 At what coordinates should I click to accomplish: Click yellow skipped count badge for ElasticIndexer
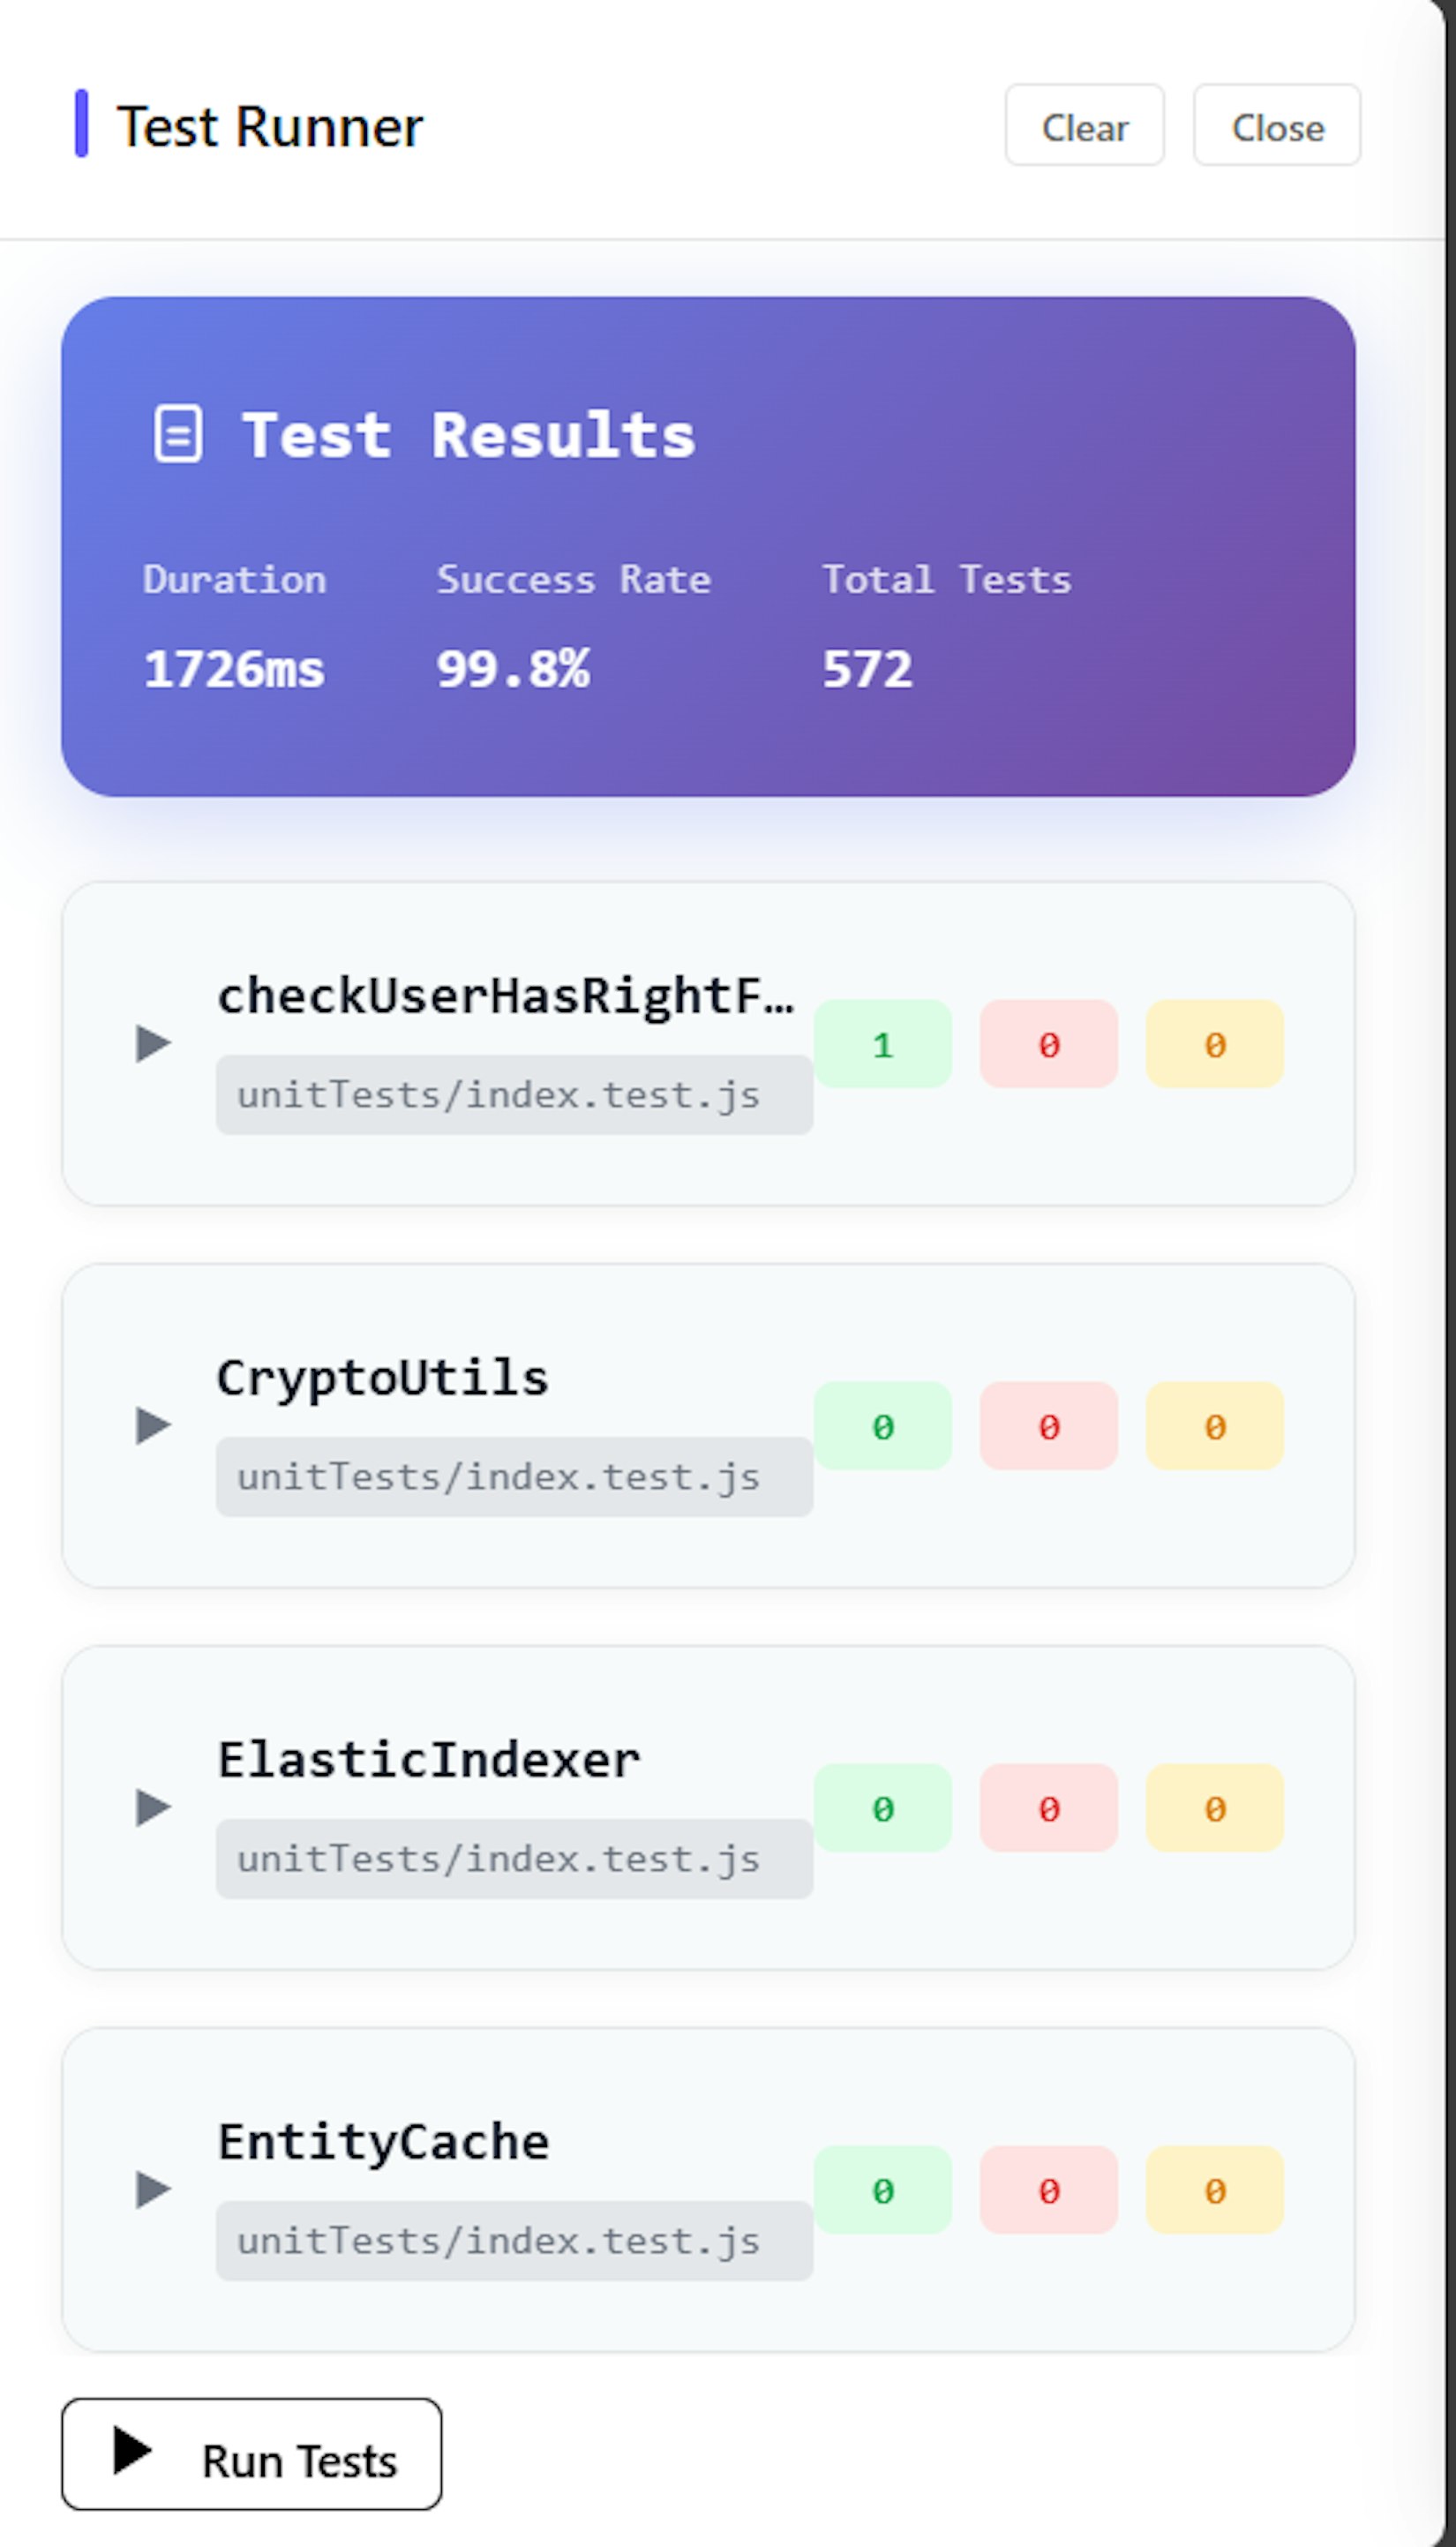point(1214,1808)
